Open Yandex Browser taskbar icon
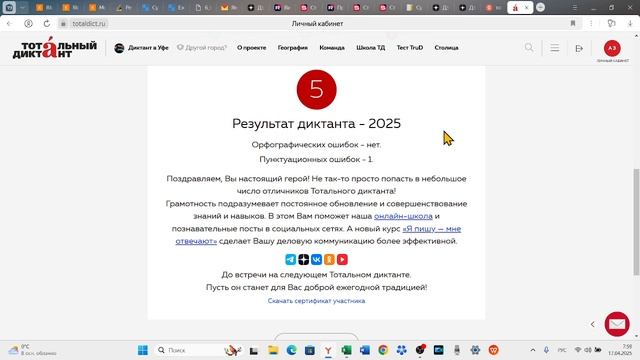This screenshot has height=360, width=640. 328,350
